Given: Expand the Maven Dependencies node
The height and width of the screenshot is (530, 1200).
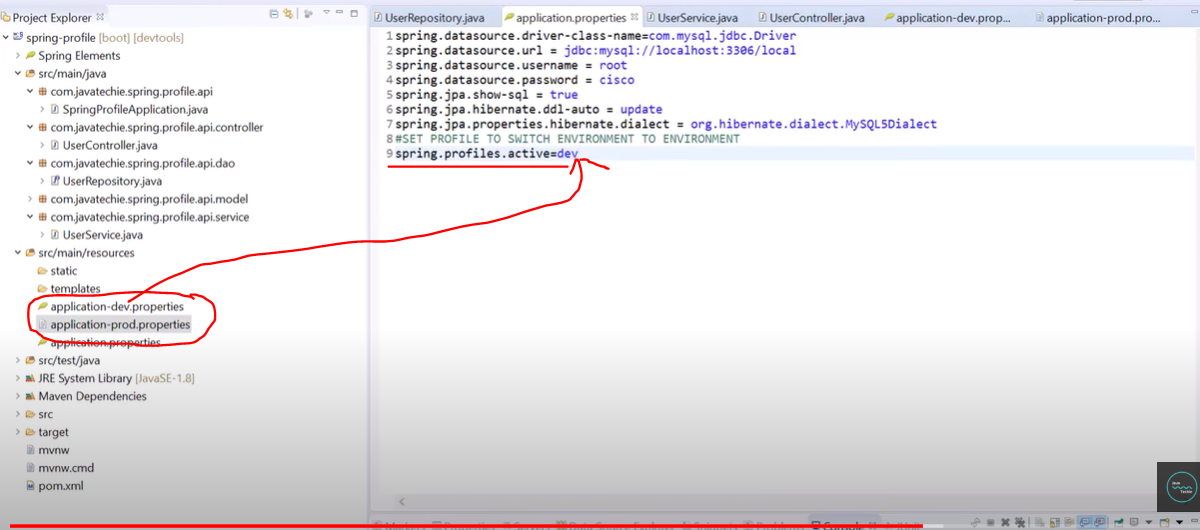Looking at the screenshot, I should (17, 396).
